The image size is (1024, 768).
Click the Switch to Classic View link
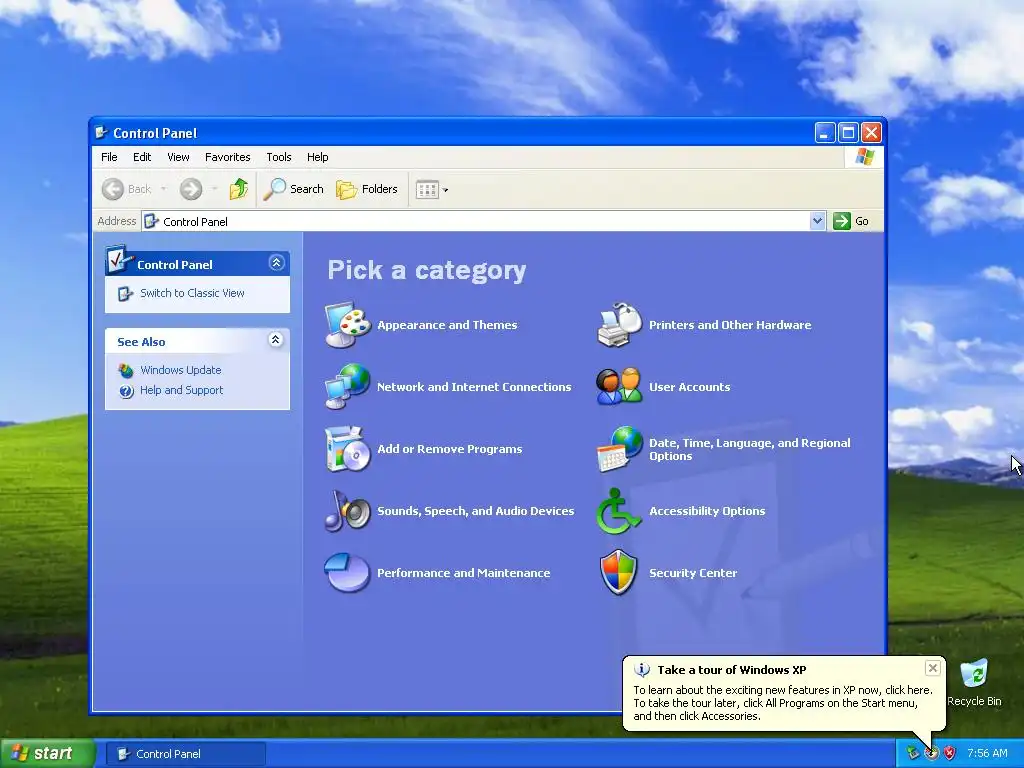point(192,293)
